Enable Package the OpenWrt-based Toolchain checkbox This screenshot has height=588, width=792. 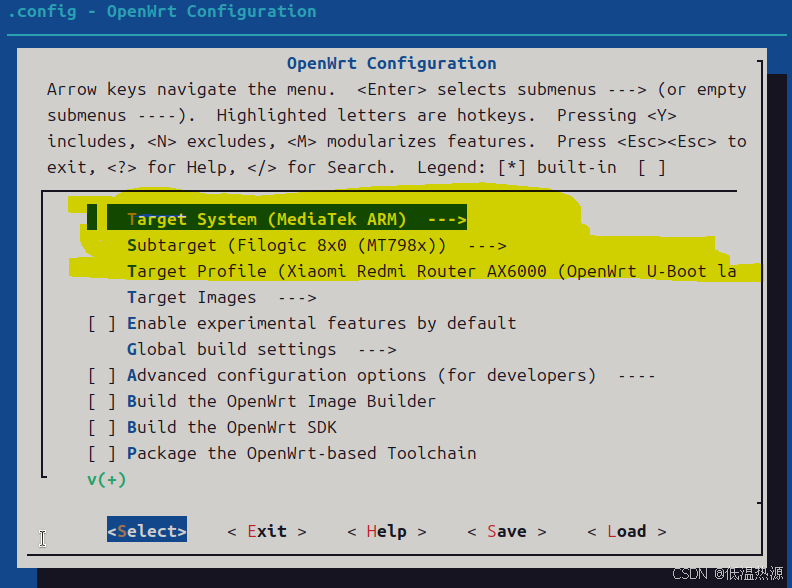point(101,453)
